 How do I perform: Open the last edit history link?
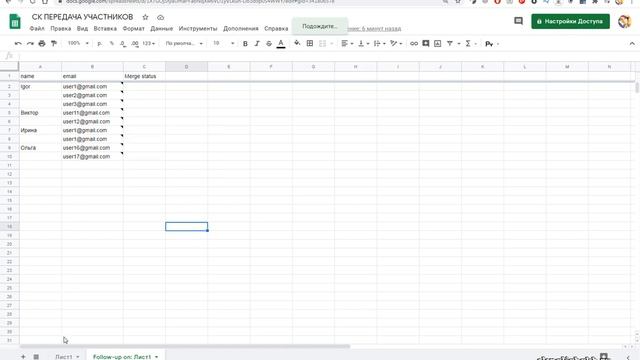(374, 29)
